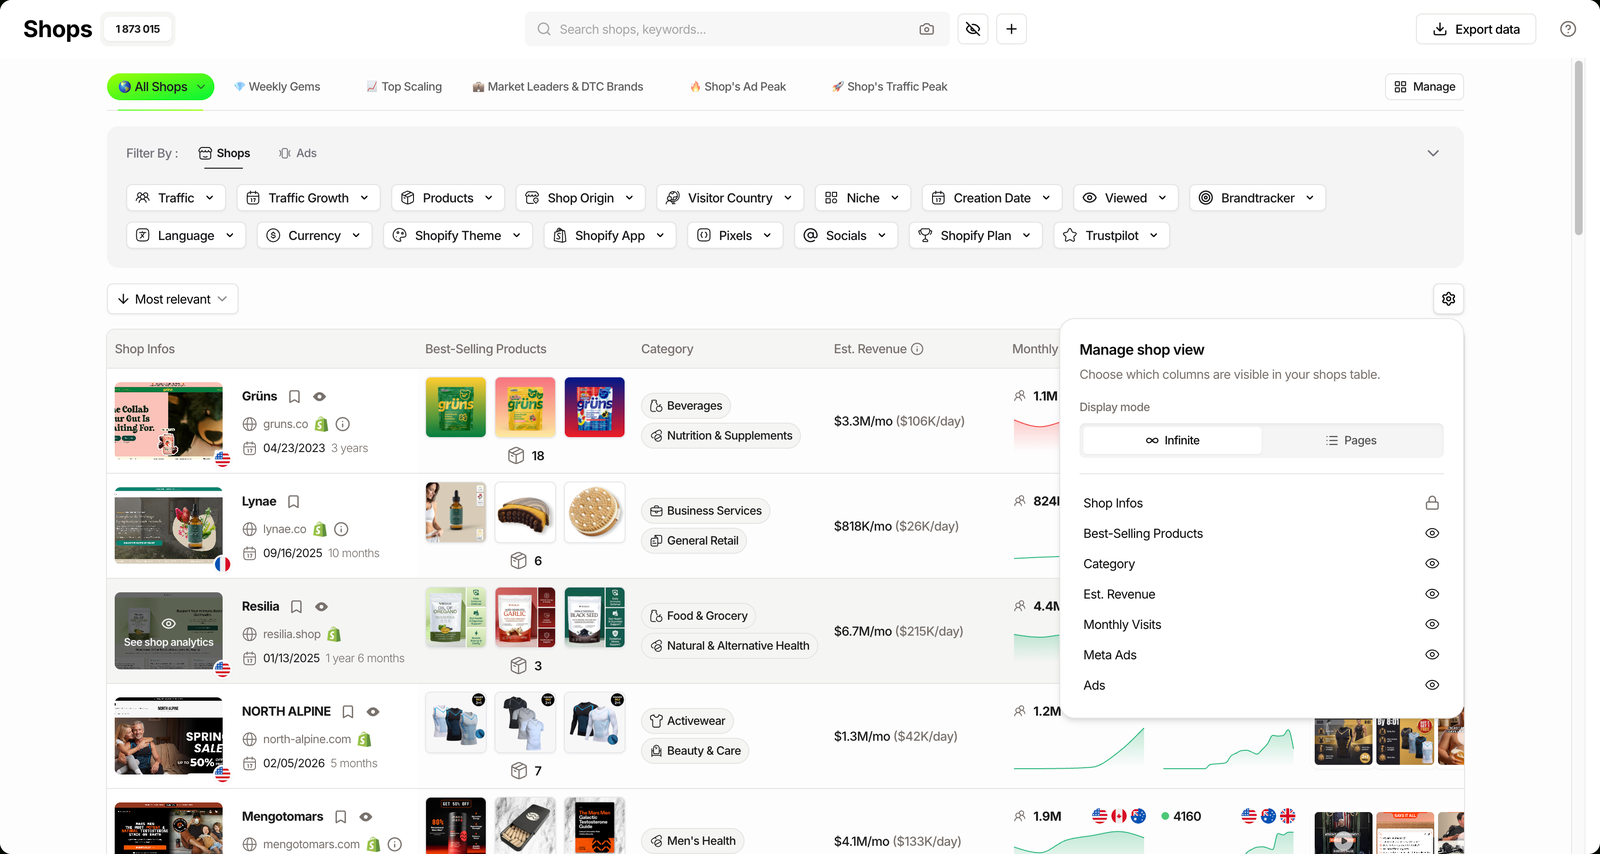Expand the Shop Origin filter
The height and width of the screenshot is (854, 1600).
tap(580, 198)
